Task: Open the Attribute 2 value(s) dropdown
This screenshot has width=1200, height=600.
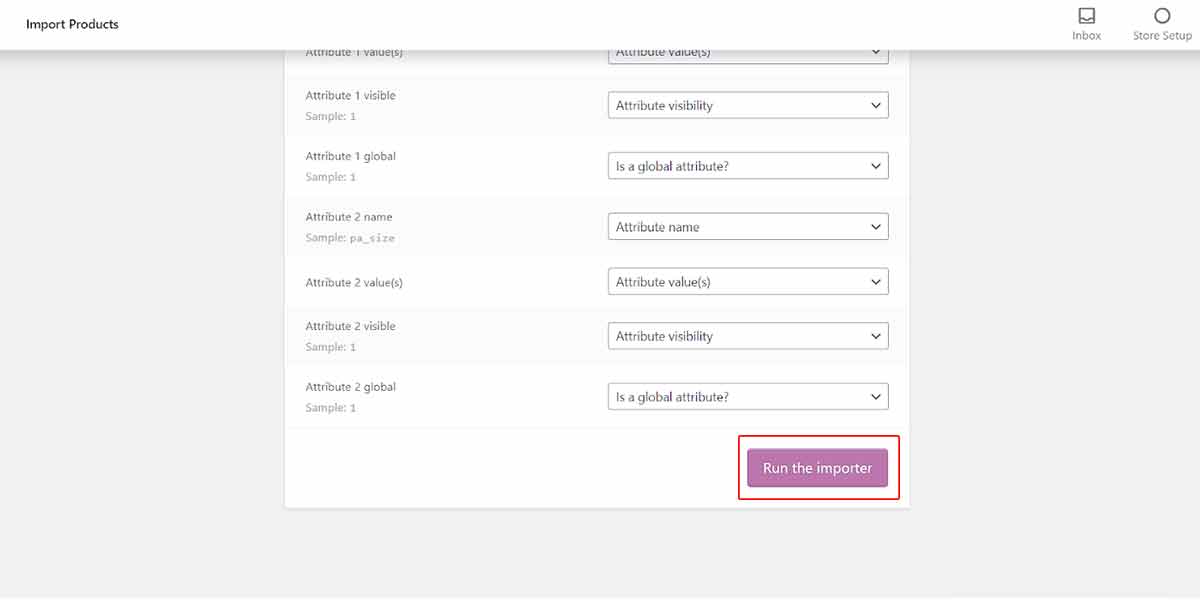Action: (x=748, y=282)
